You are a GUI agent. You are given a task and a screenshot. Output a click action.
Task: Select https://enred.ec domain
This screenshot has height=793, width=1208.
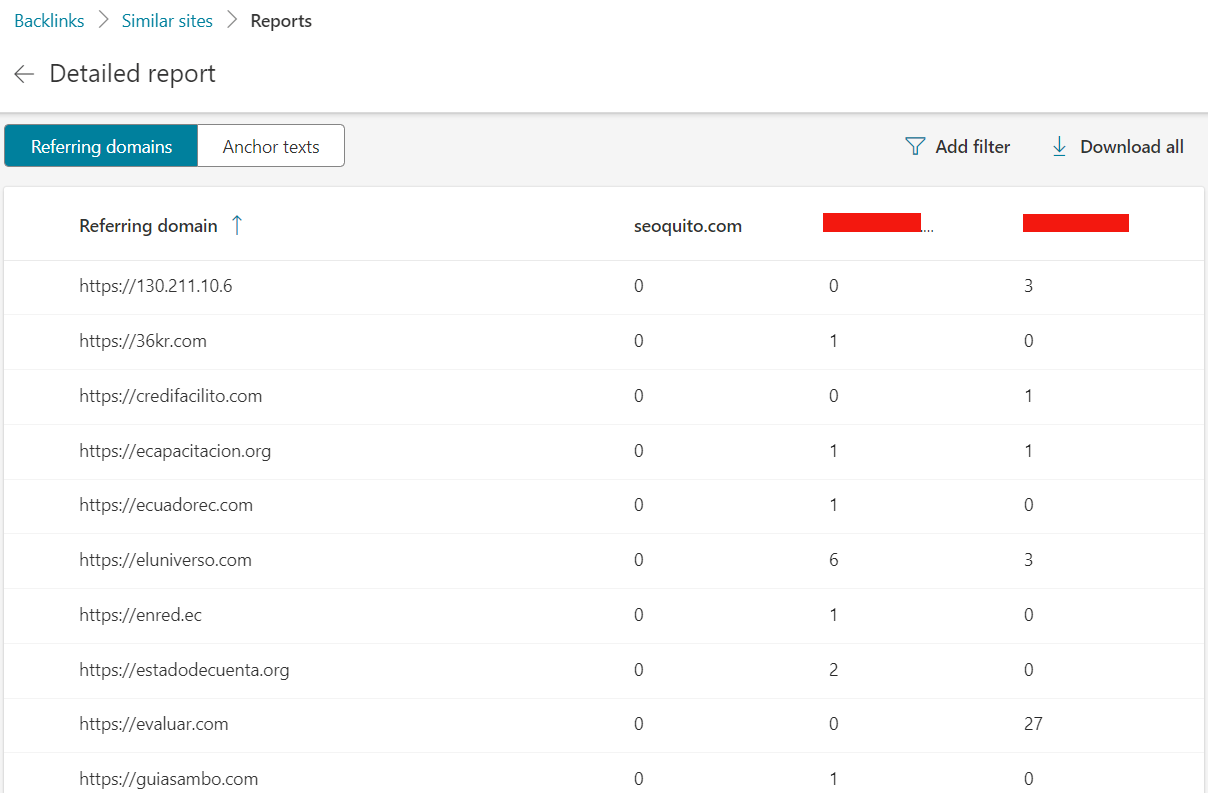coord(140,615)
